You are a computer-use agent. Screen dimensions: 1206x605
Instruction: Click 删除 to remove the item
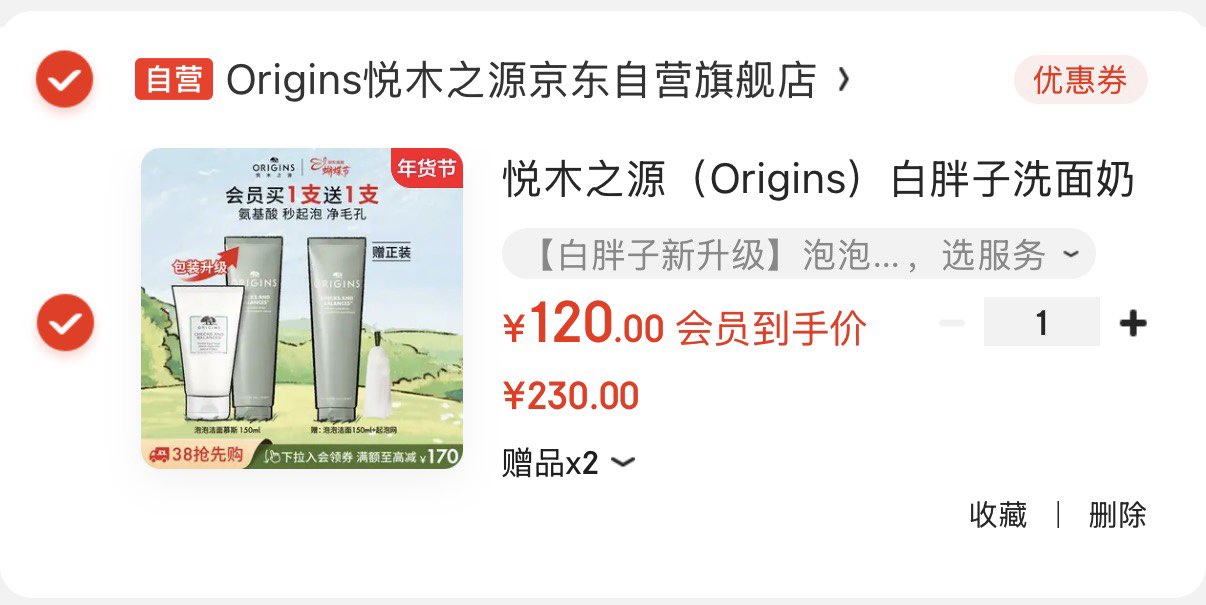[x=1117, y=515]
